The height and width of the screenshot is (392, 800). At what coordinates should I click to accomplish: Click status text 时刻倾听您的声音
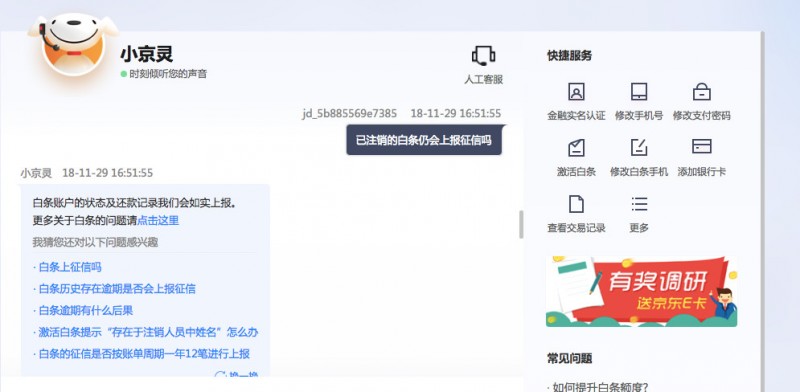click(168, 74)
